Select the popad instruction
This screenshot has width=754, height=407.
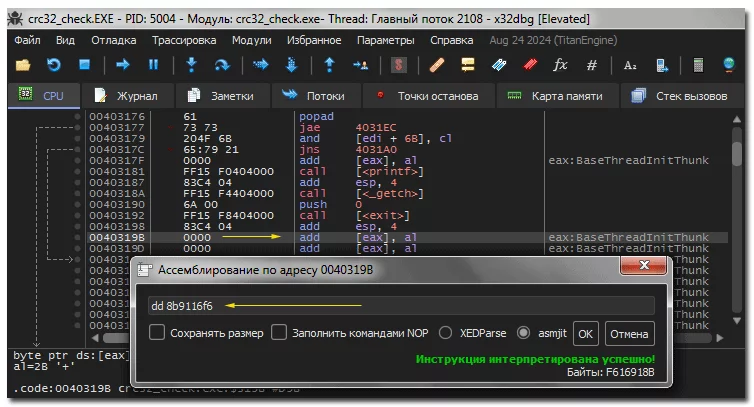tap(316, 116)
